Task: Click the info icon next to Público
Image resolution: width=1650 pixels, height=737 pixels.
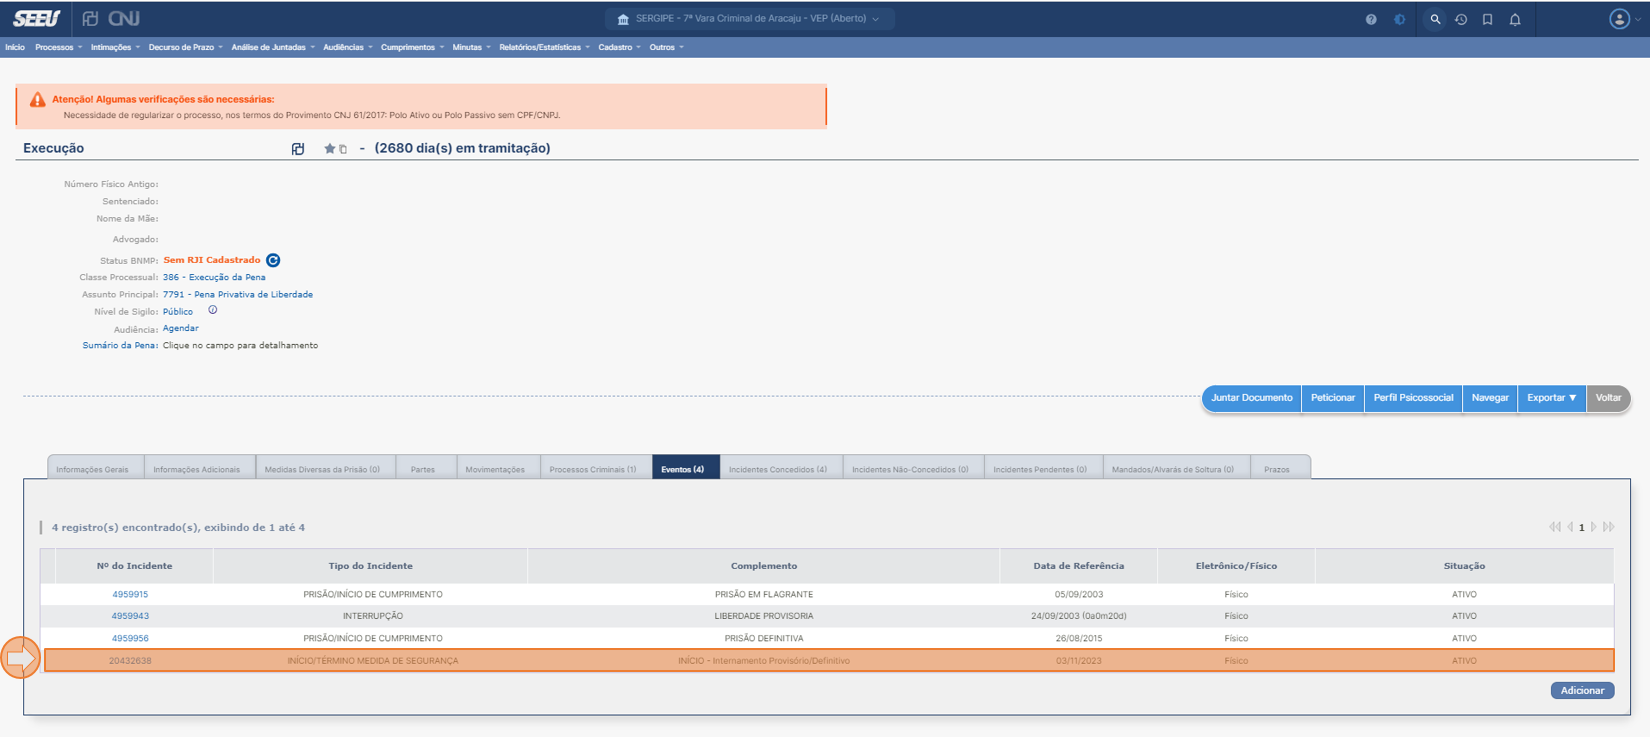Action: [212, 310]
